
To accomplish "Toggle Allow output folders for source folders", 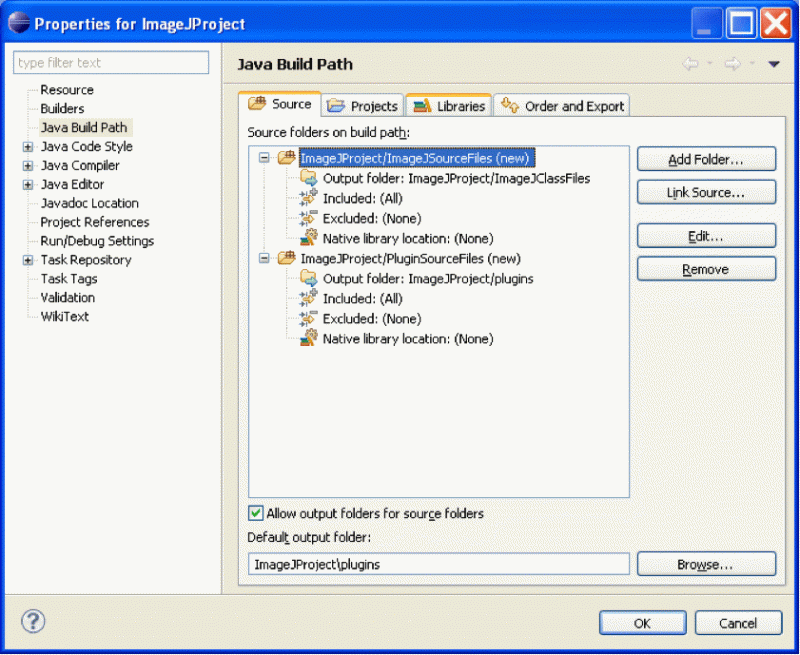I will (x=256, y=513).
